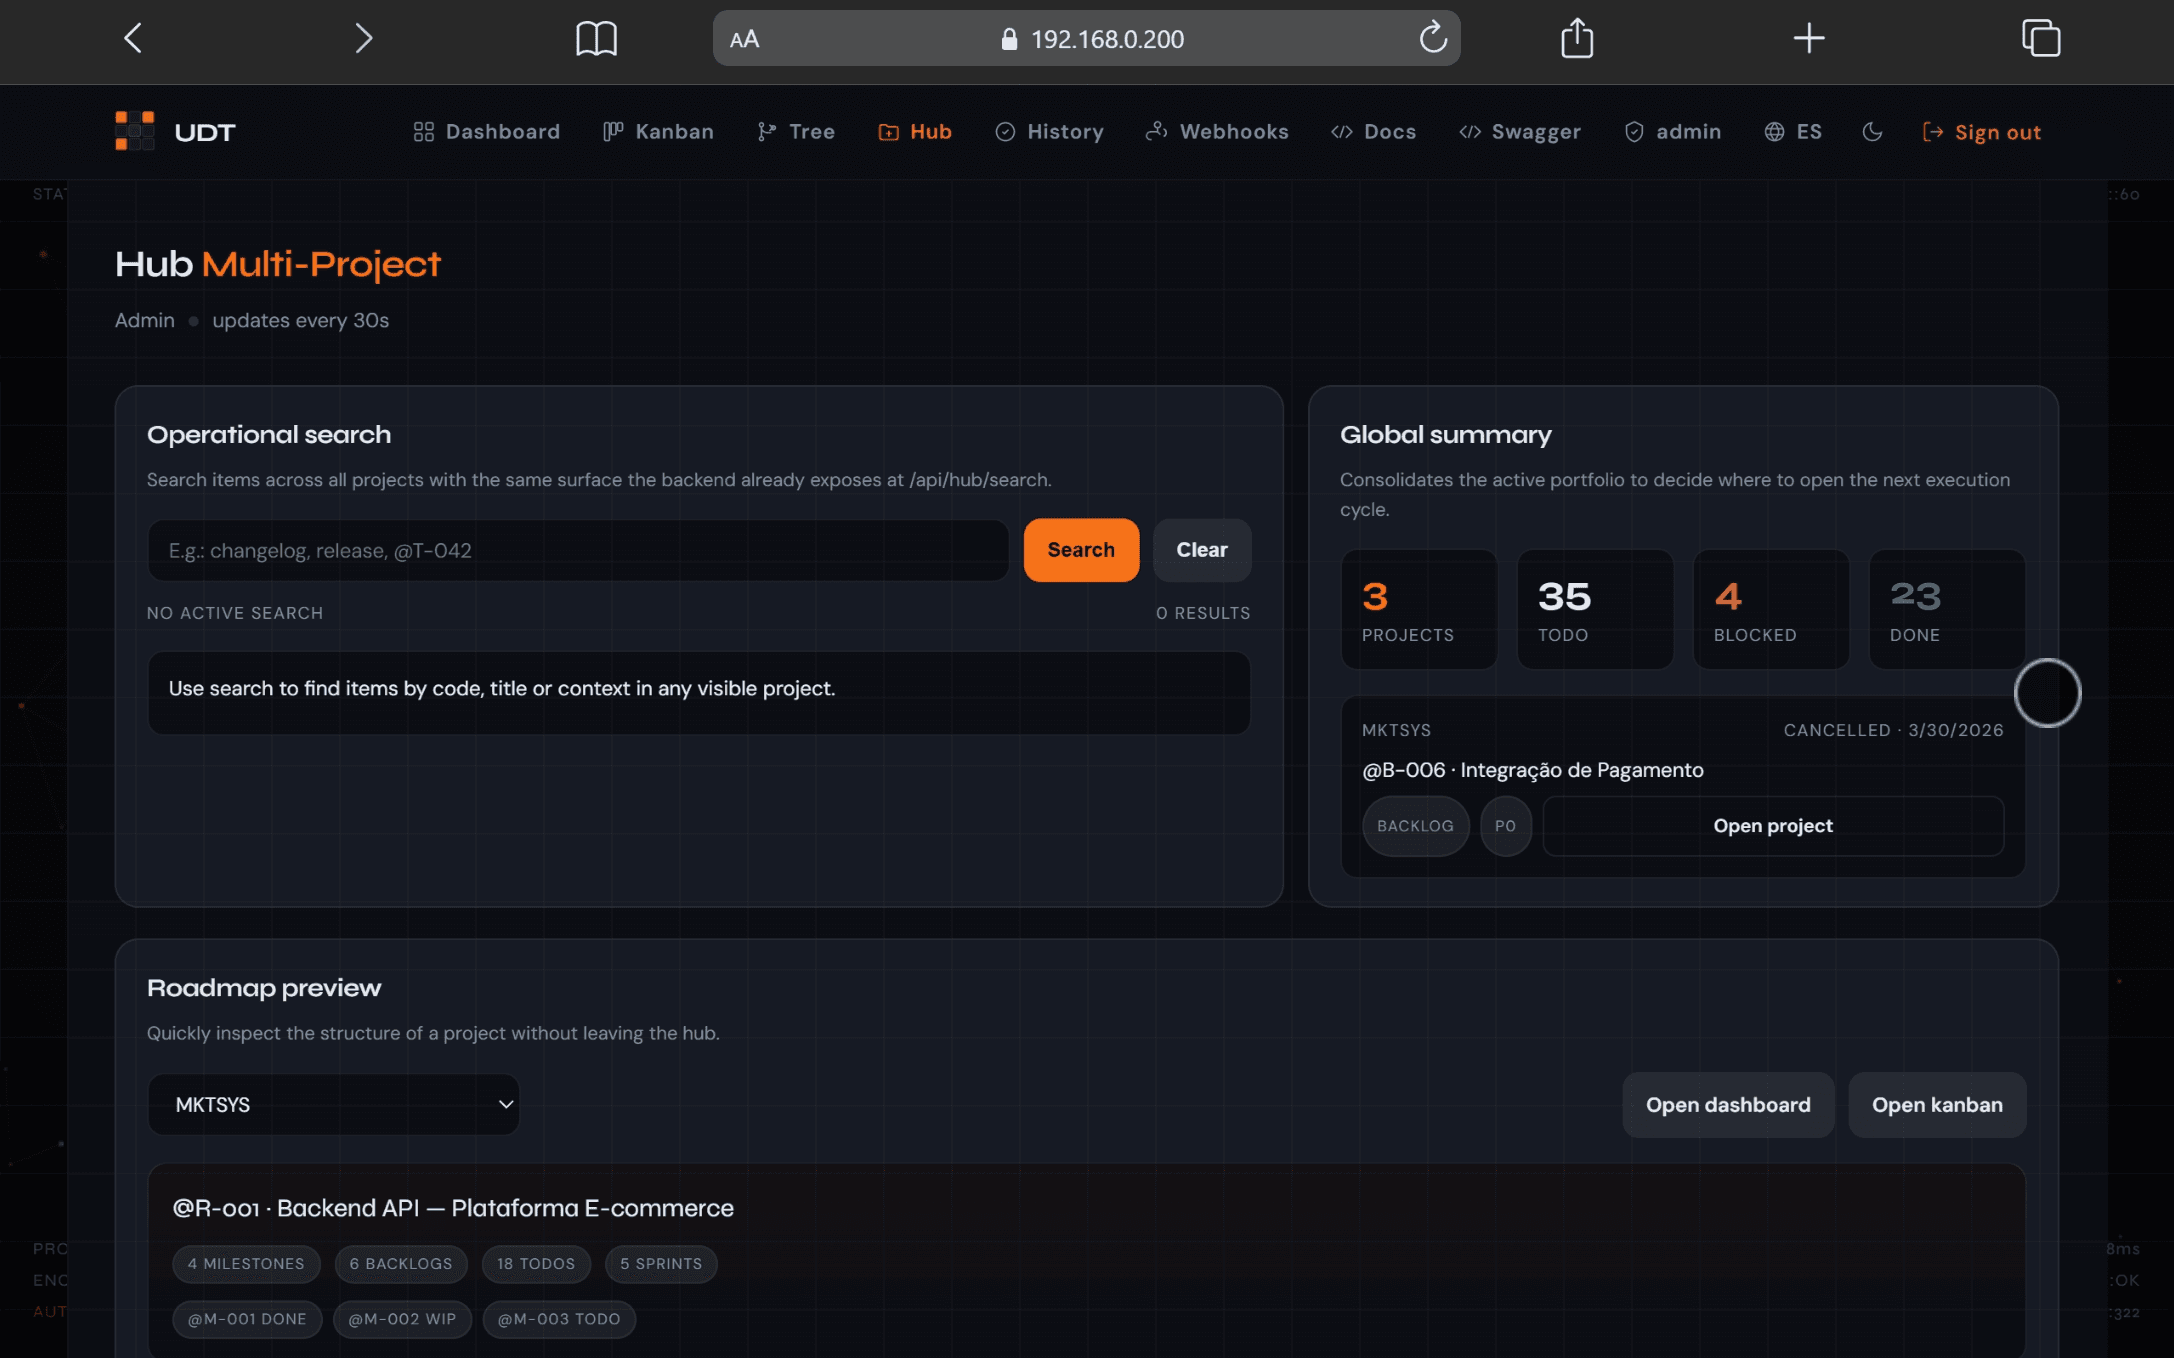Screen dimensions: 2174x1358
Task: Switch language with ES globe toggle
Action: pyautogui.click(x=1793, y=132)
